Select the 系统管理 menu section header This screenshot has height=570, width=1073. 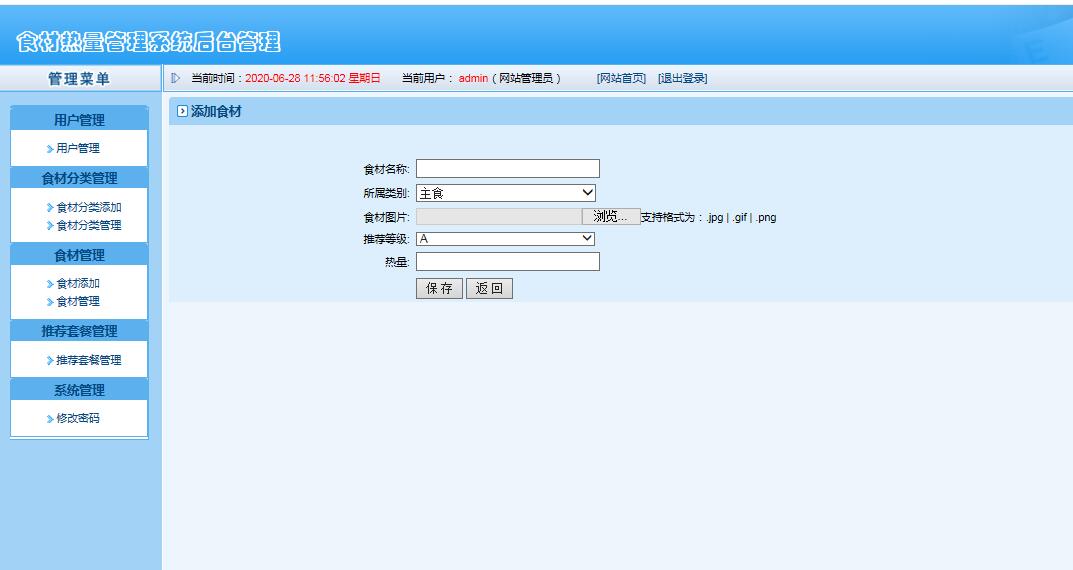79,390
